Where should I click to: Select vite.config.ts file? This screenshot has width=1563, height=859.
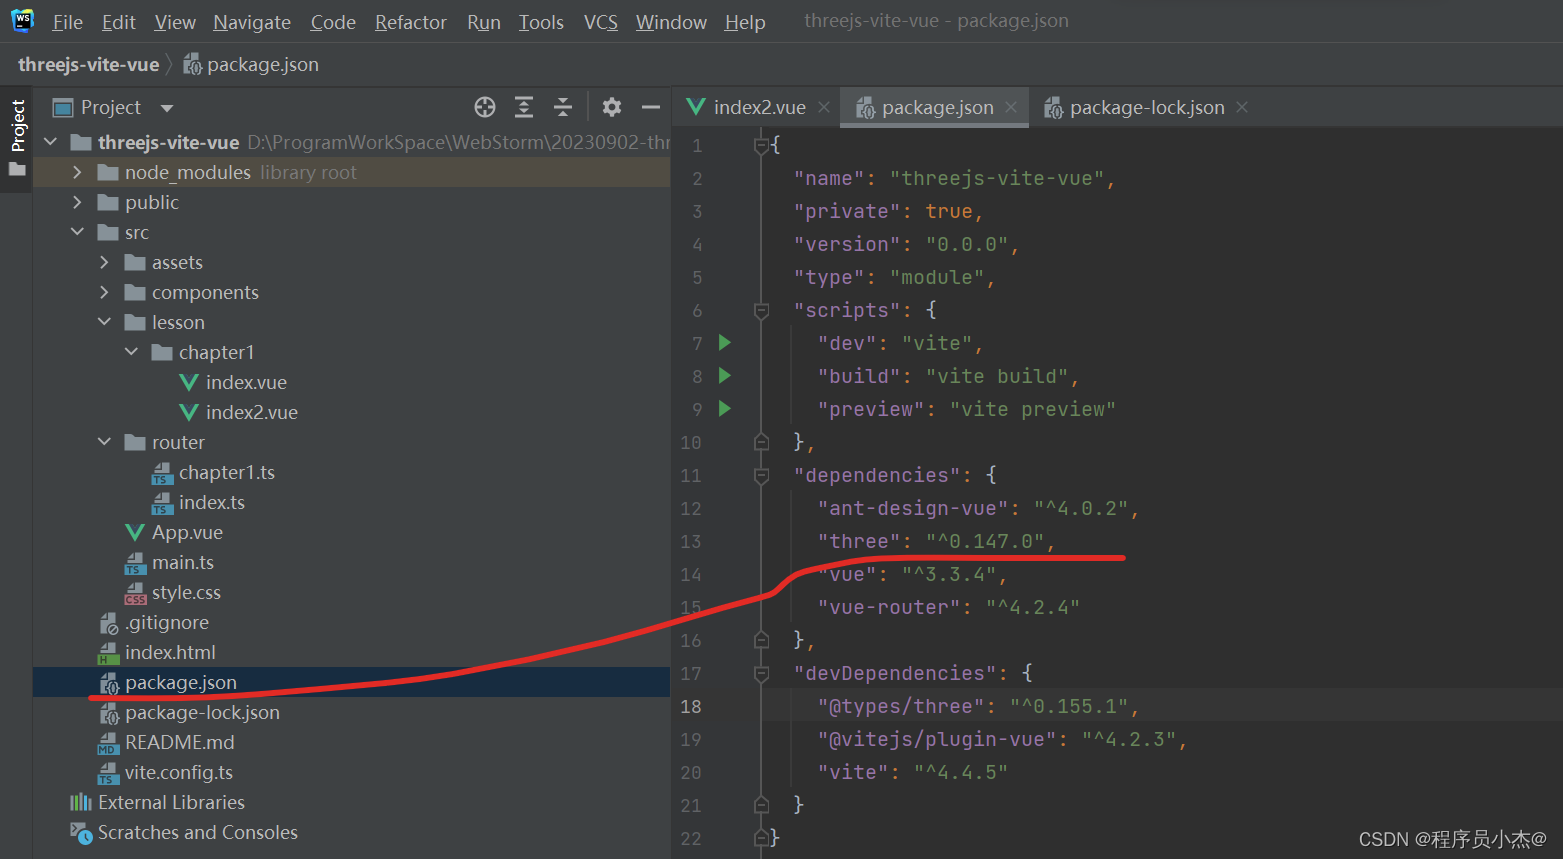(x=178, y=772)
